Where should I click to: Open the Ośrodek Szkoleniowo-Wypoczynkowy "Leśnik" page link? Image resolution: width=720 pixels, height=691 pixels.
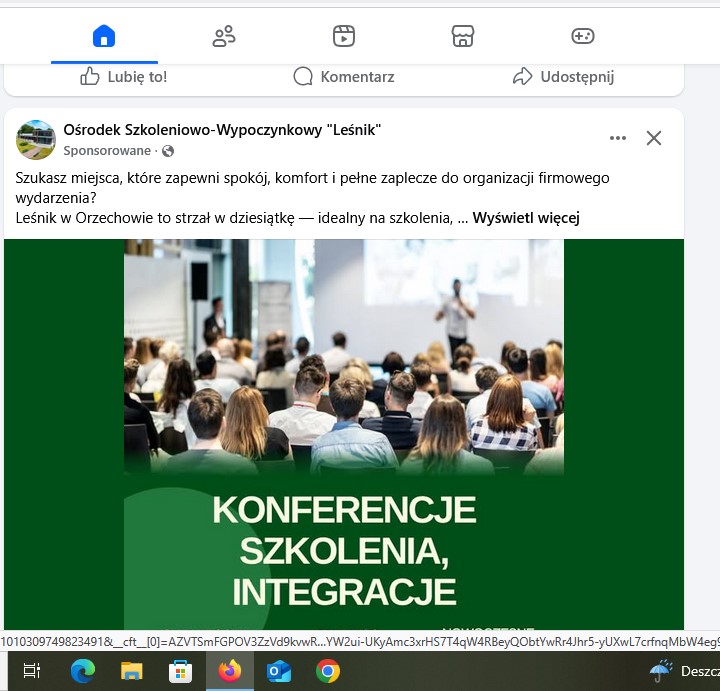click(x=222, y=130)
